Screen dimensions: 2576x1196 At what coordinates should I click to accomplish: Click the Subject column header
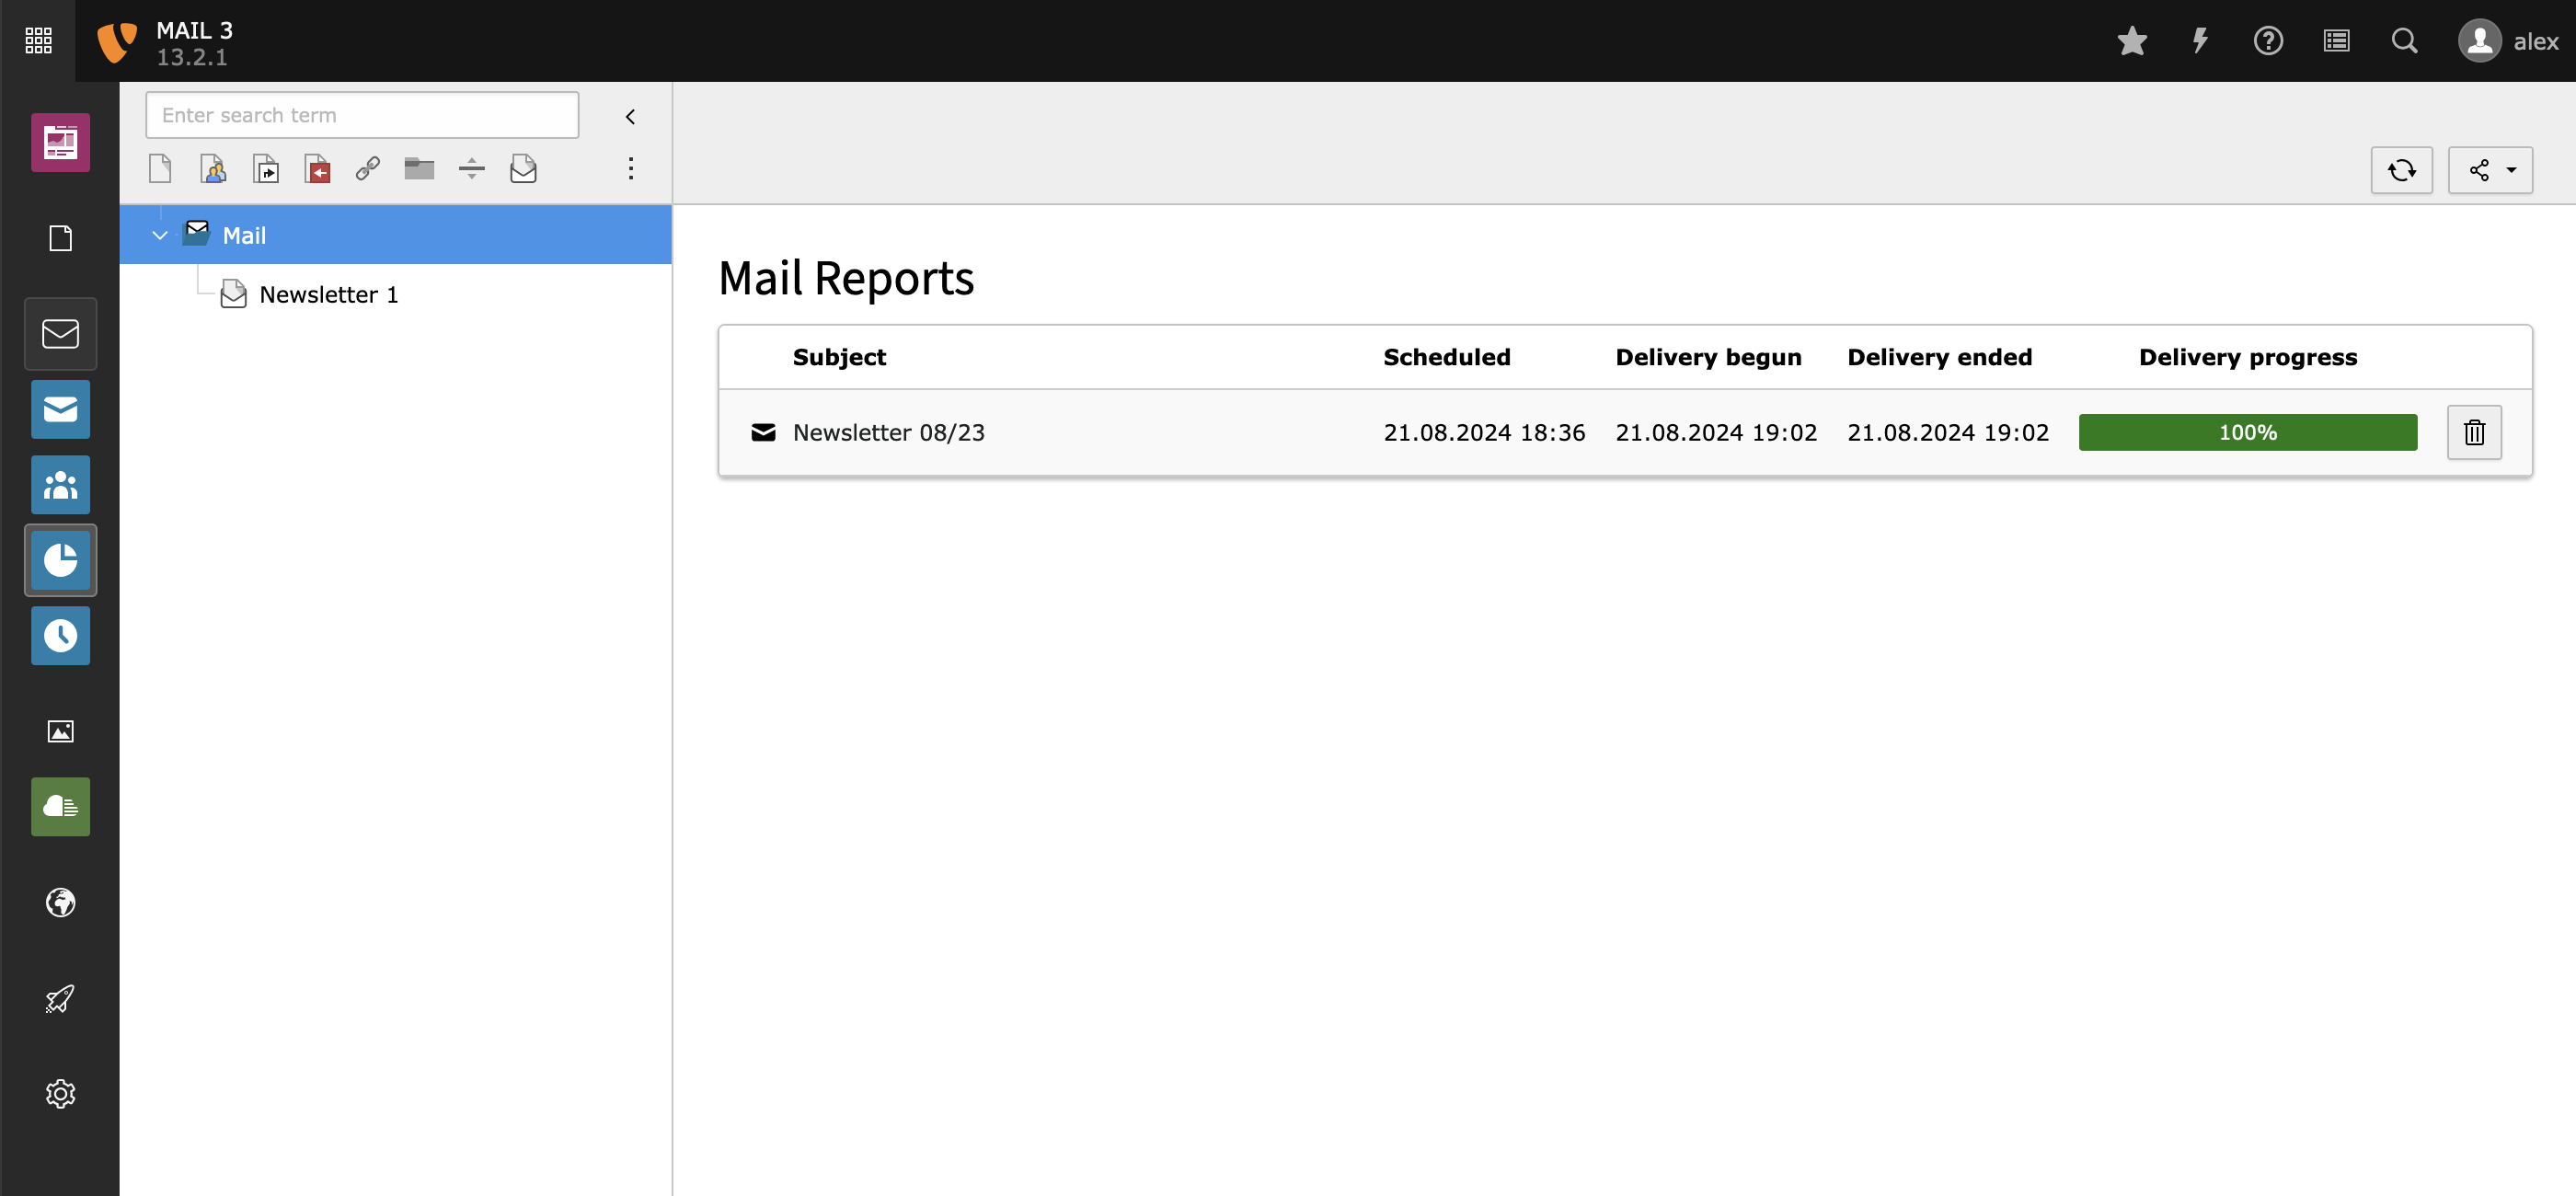click(x=839, y=357)
